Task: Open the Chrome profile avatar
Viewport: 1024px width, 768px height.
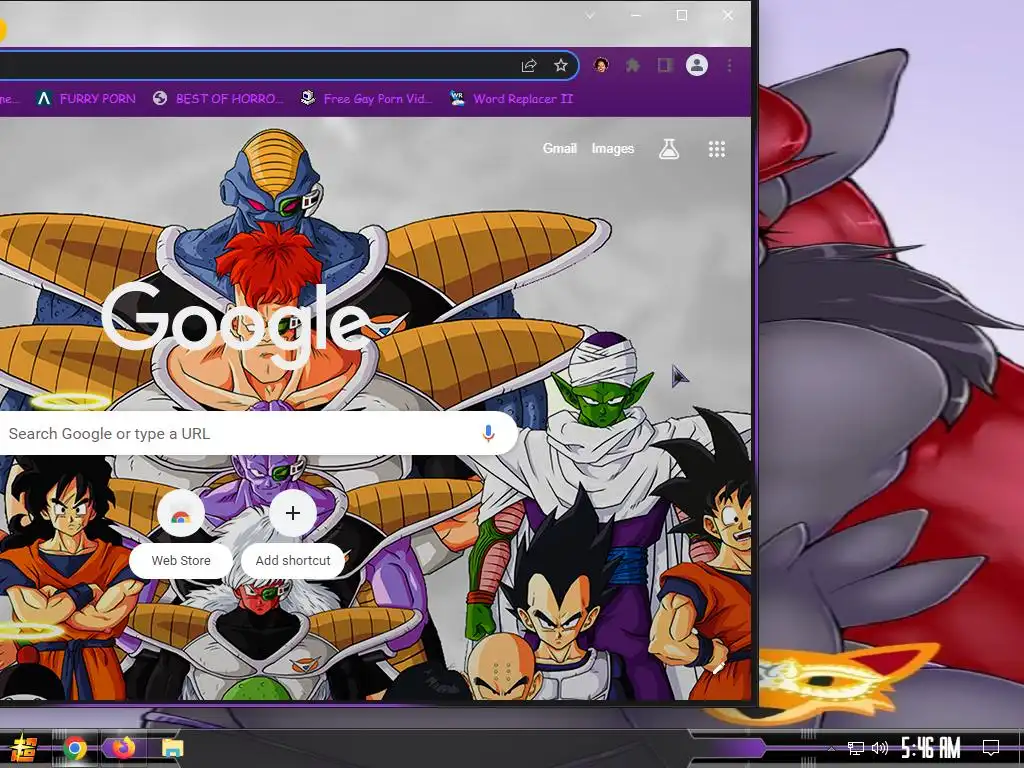Action: [697, 65]
